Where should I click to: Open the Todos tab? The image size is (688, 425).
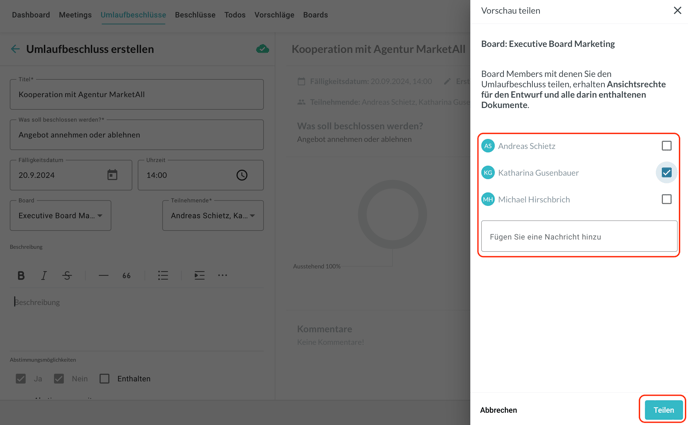coord(235,15)
